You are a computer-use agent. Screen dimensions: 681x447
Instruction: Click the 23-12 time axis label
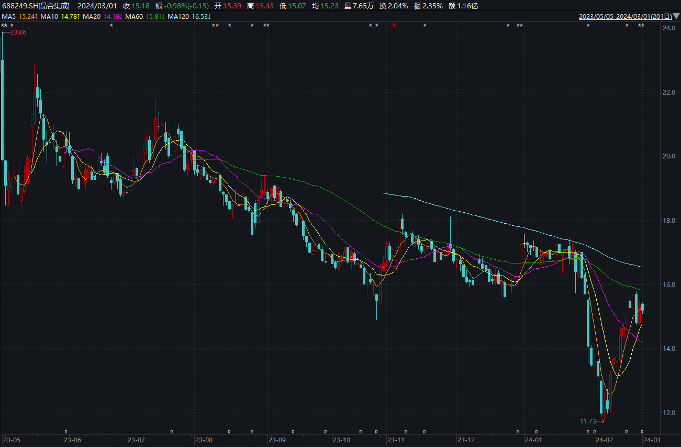coord(466,440)
